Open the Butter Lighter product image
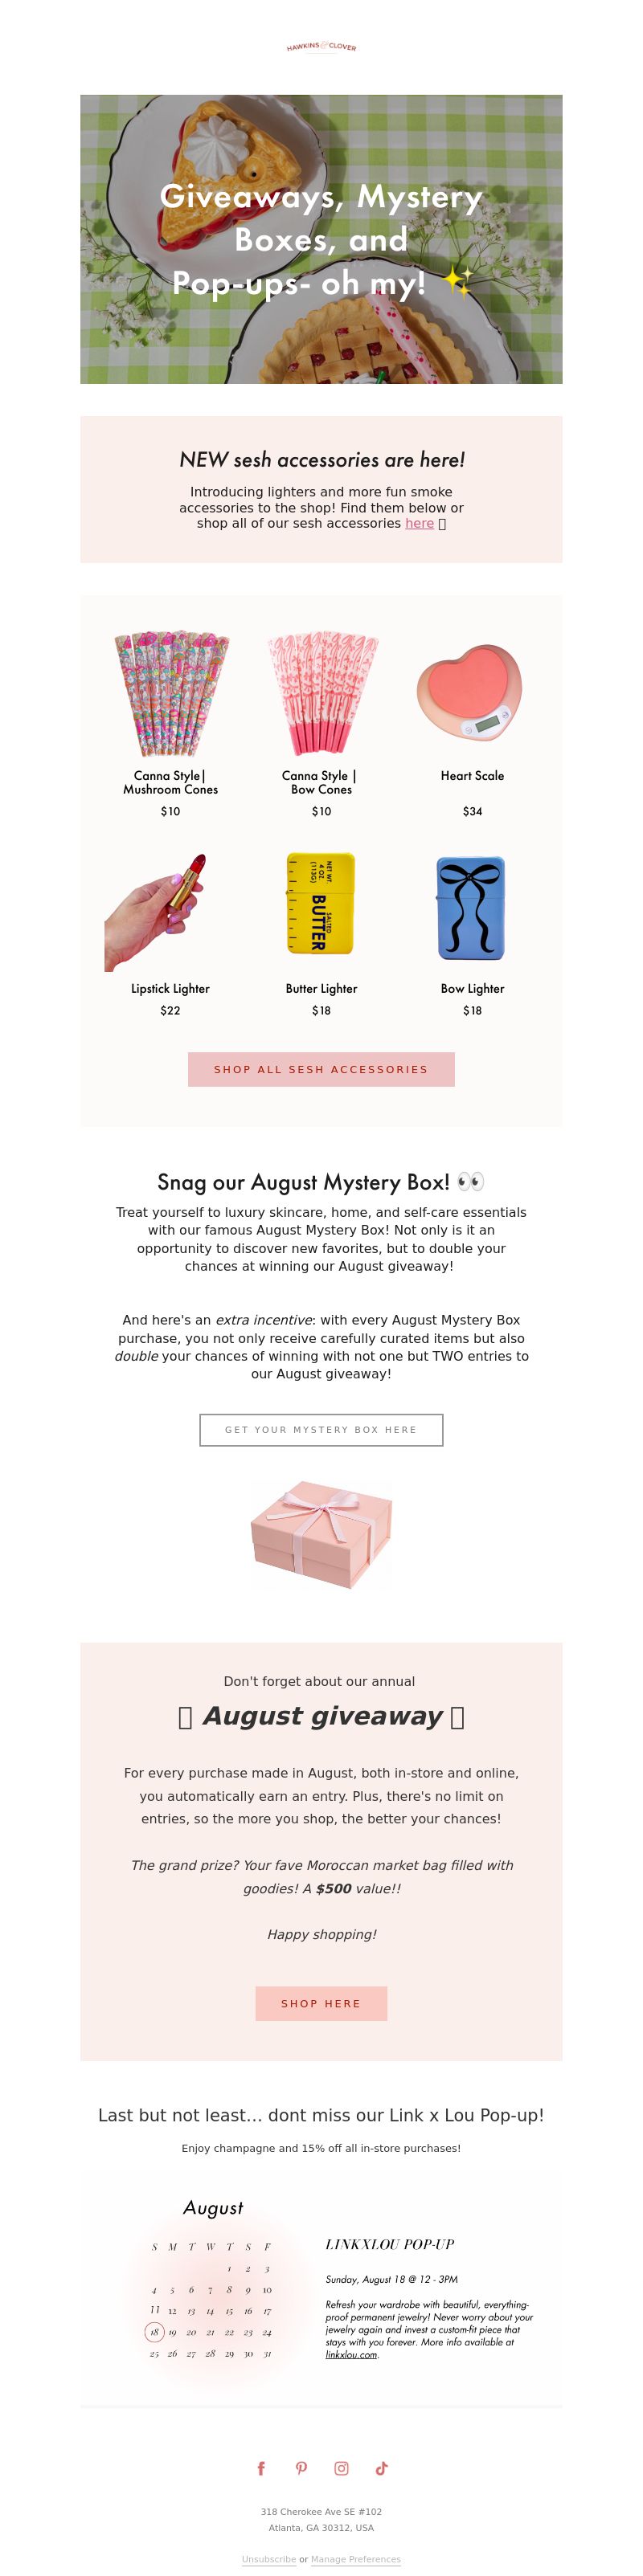Viewport: 643px width, 2576px height. pyautogui.click(x=321, y=904)
